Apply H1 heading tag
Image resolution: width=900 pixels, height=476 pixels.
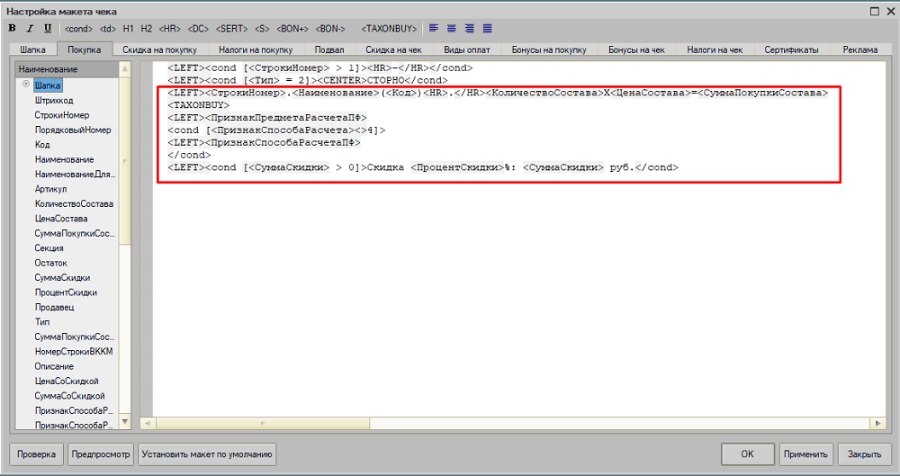click(x=128, y=28)
